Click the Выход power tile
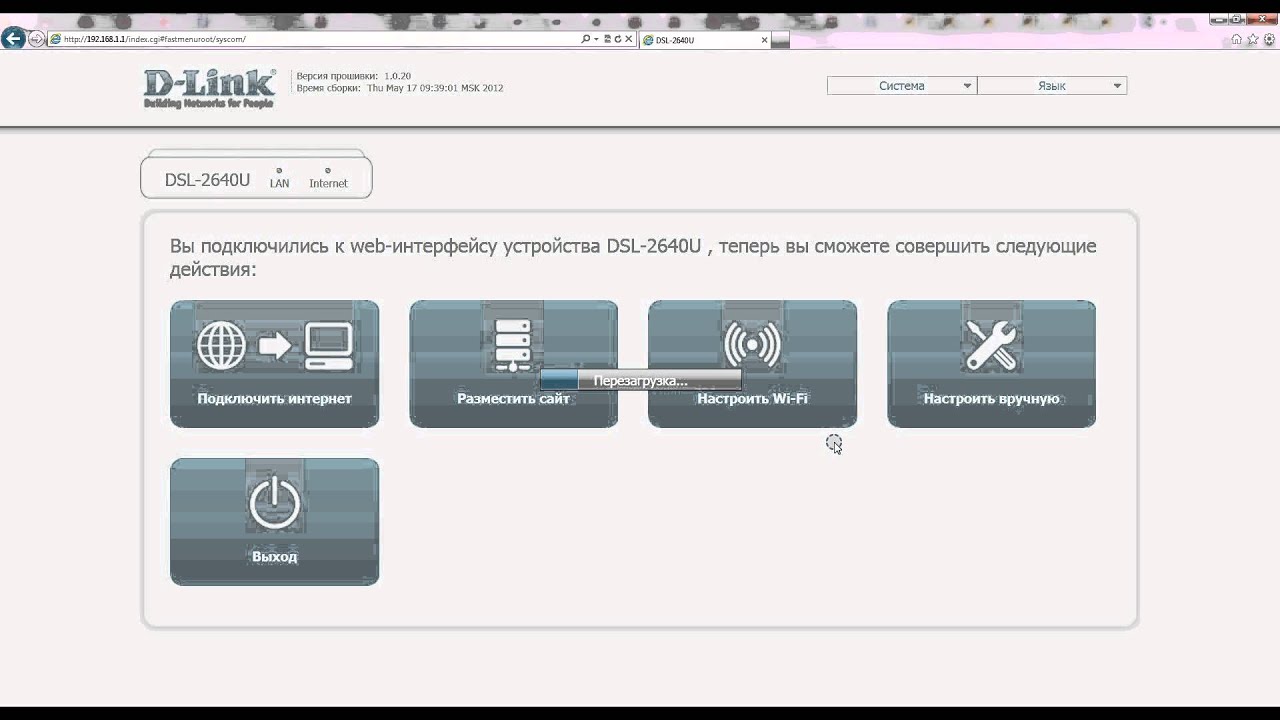This screenshot has width=1280, height=720. coord(274,522)
